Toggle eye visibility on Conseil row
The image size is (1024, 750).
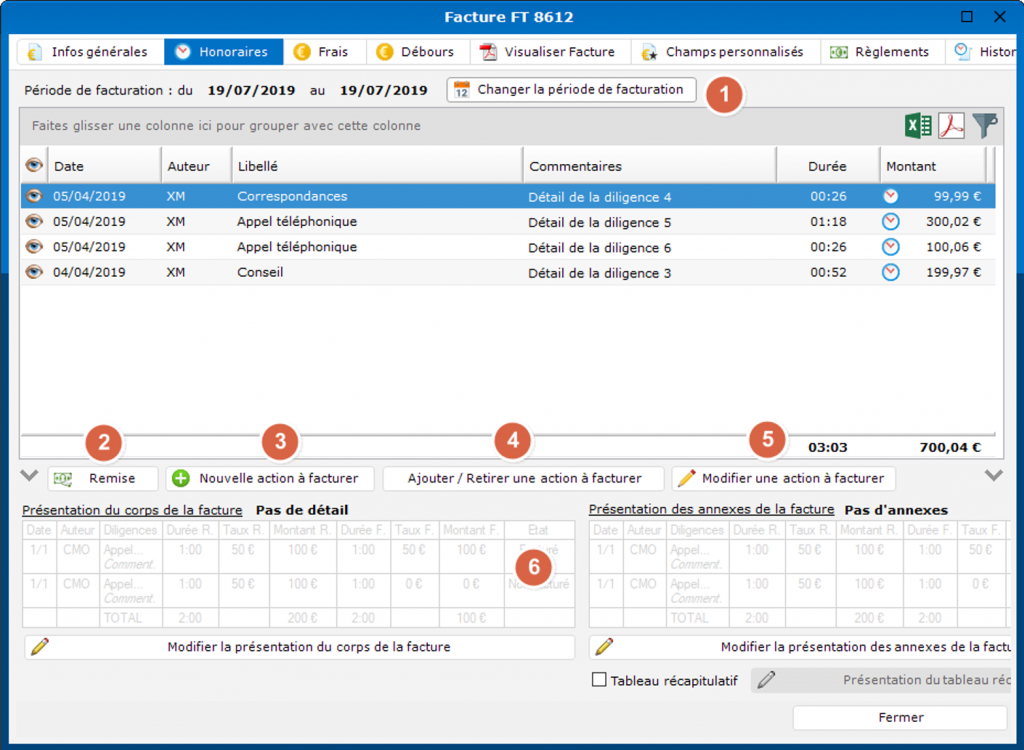34,272
